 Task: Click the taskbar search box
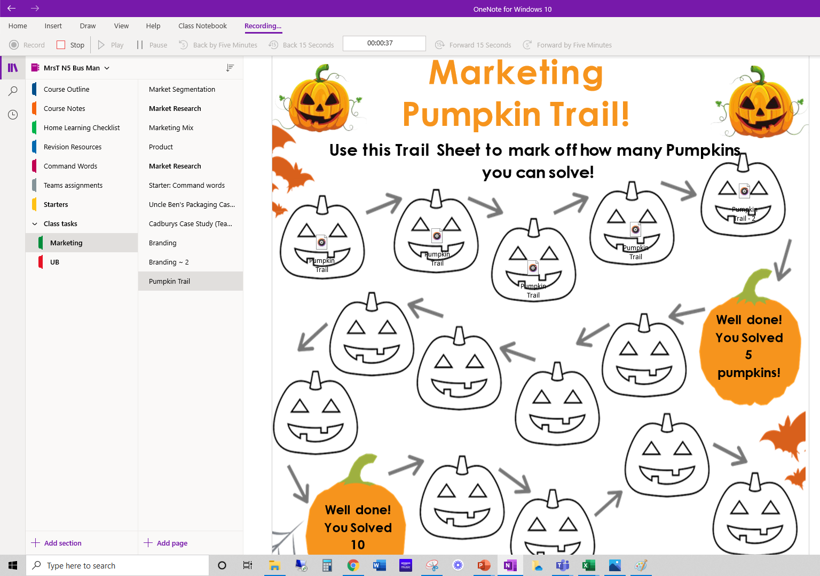coord(118,566)
